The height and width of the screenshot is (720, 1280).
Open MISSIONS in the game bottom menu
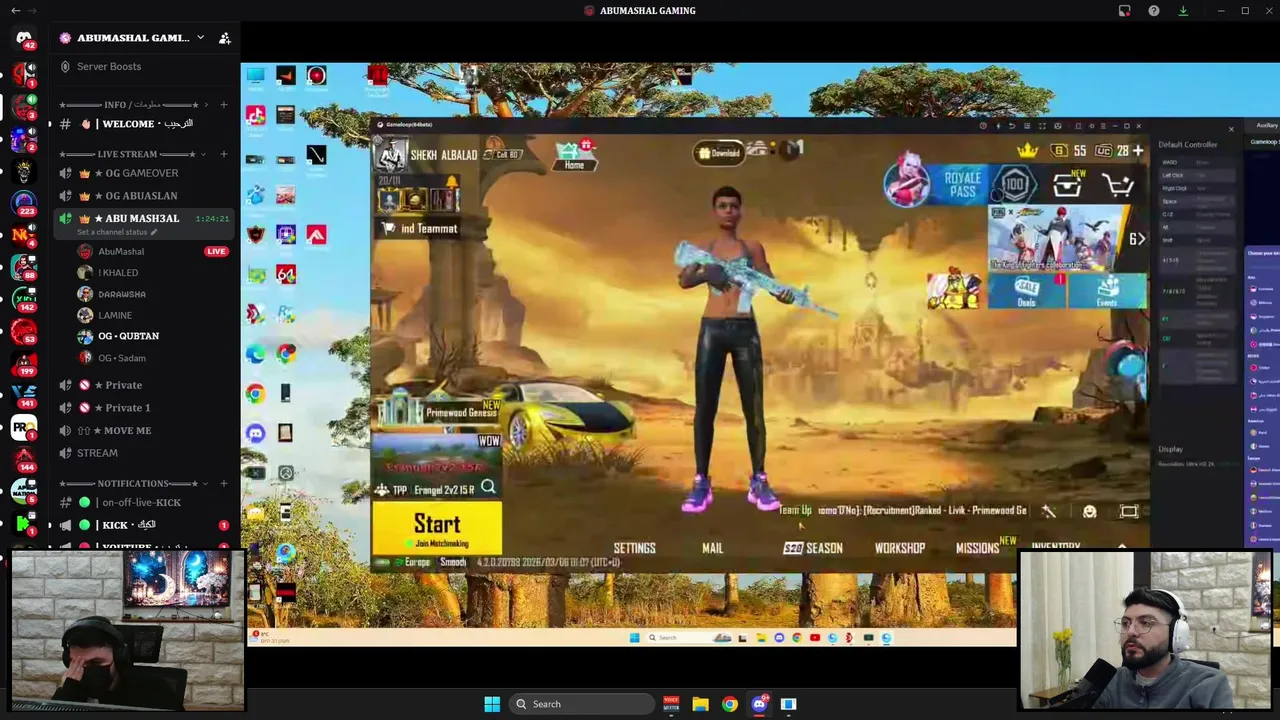pyautogui.click(x=977, y=548)
